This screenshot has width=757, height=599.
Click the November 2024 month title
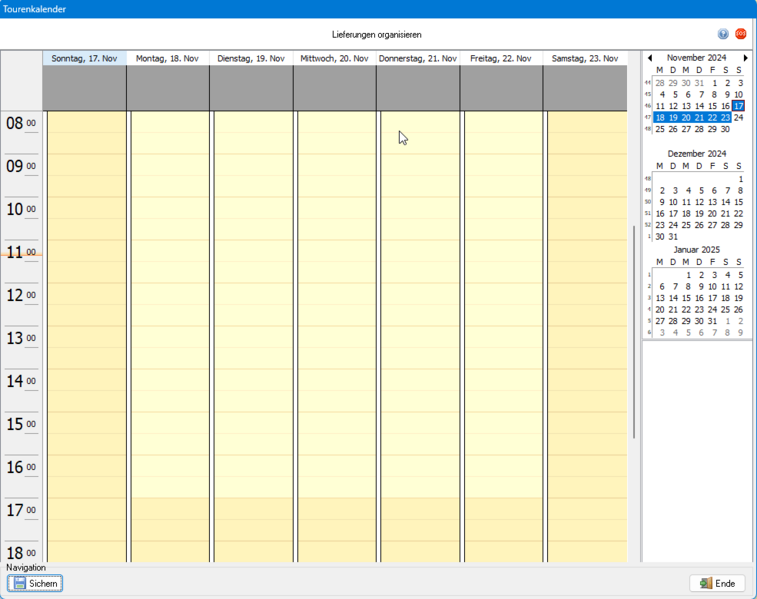696,58
